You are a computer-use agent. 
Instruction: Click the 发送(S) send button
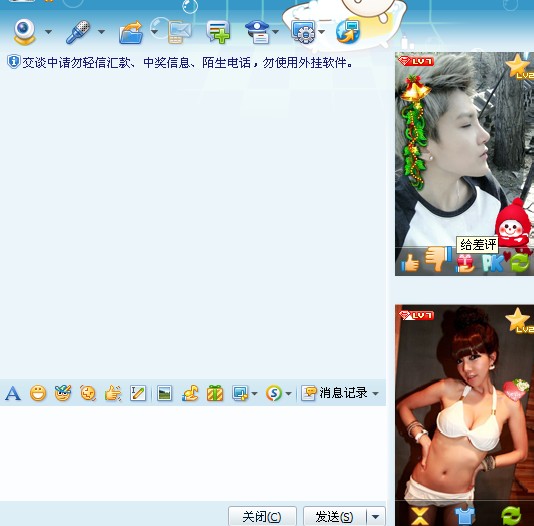pyautogui.click(x=334, y=517)
